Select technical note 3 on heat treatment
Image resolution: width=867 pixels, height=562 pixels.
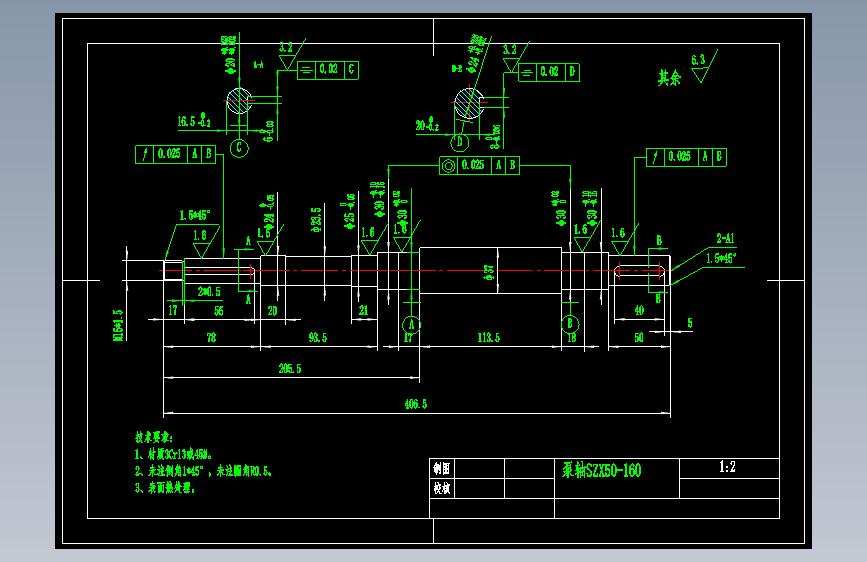165,488
